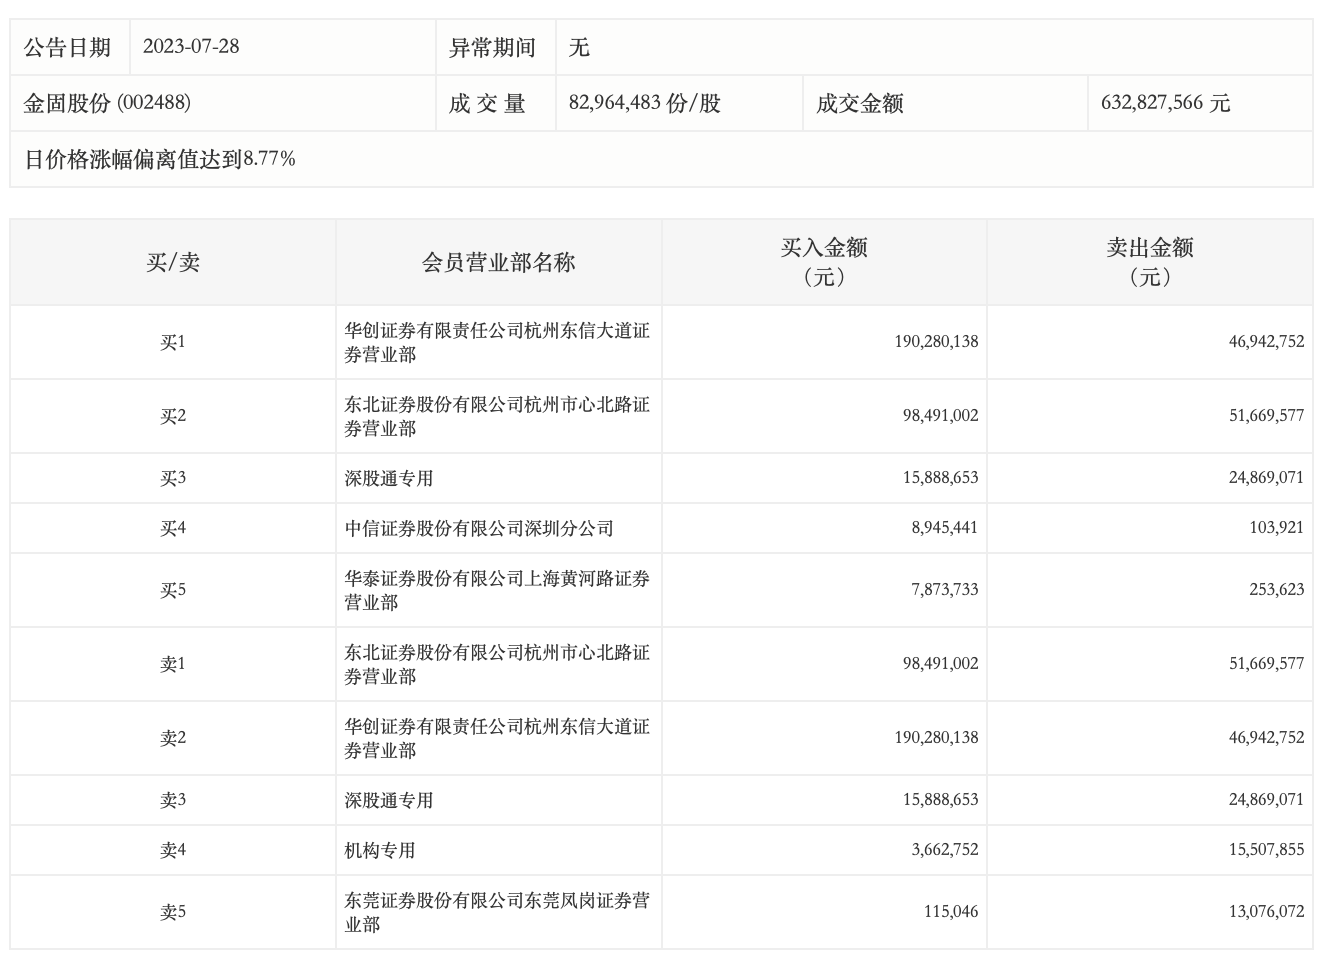The height and width of the screenshot is (964, 1326).
Task: Click the 日价格涨幅偏离值达到8.77% text row
Action: pos(160,159)
